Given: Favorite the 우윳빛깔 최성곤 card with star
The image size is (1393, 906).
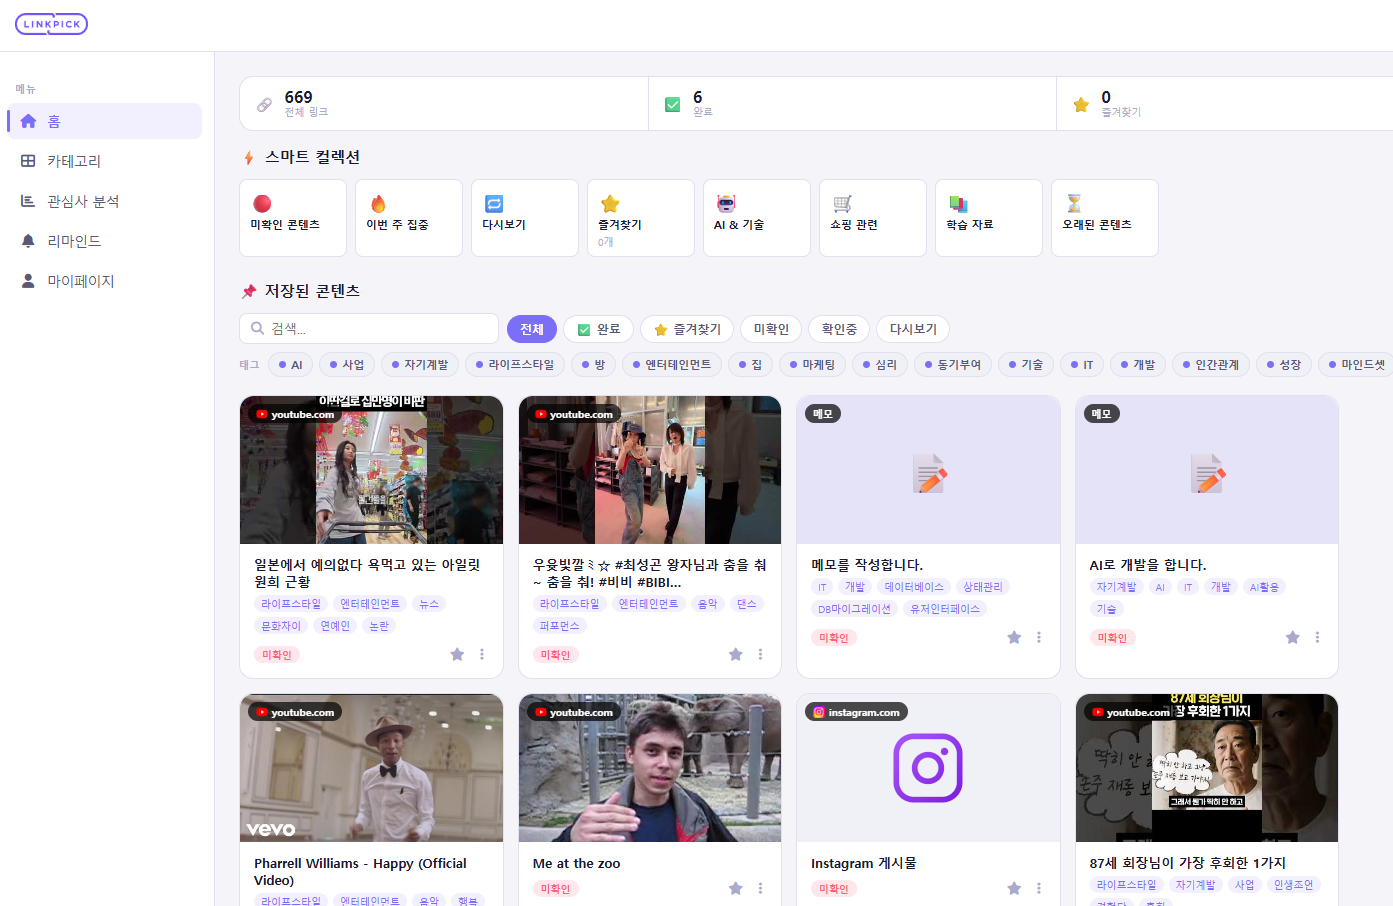Looking at the screenshot, I should 736,654.
